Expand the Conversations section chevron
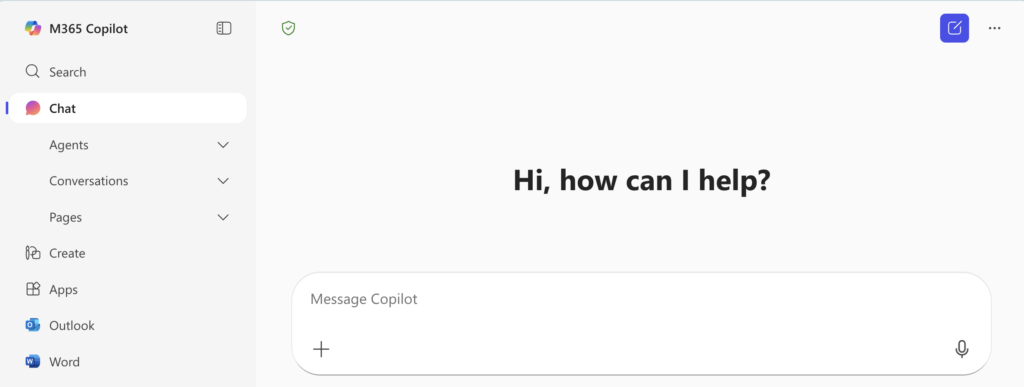The width and height of the screenshot is (1024, 387). click(x=223, y=181)
